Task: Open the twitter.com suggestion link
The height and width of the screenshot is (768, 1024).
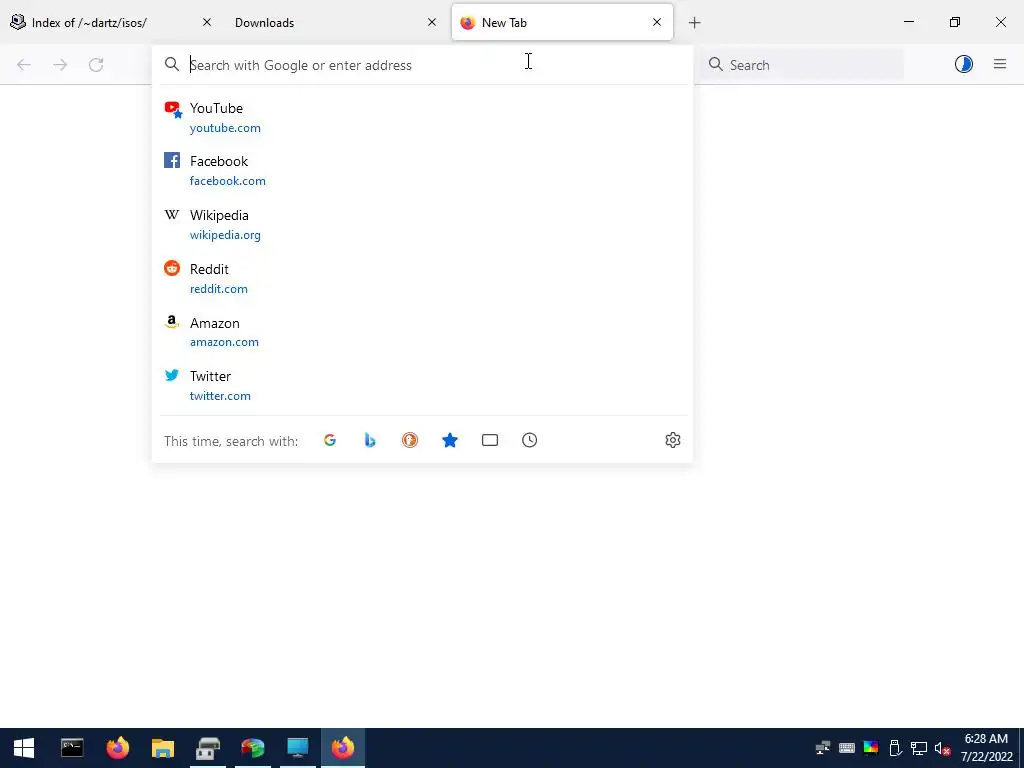Action: pos(220,396)
